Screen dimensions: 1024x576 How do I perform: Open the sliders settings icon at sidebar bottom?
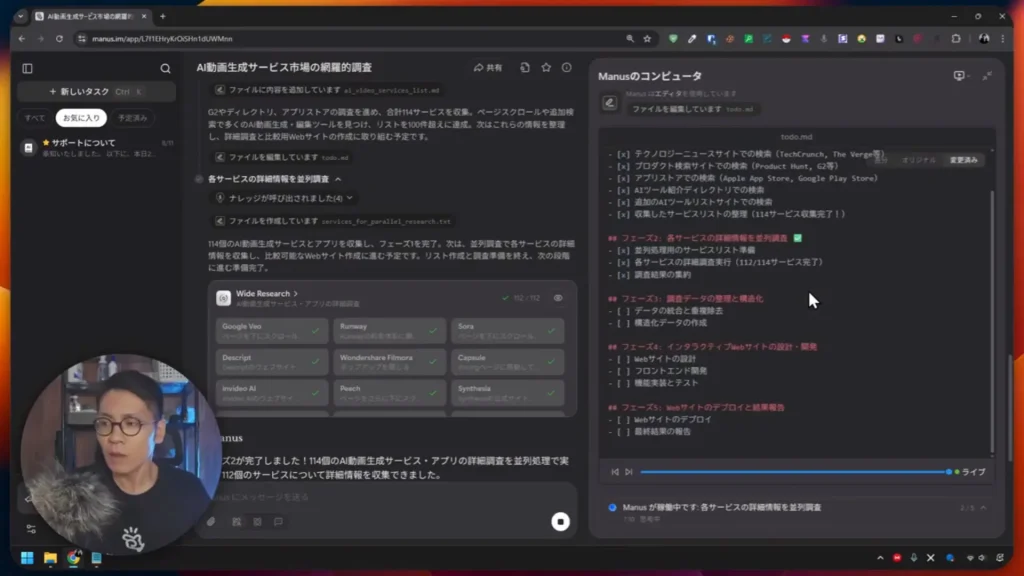(31, 529)
